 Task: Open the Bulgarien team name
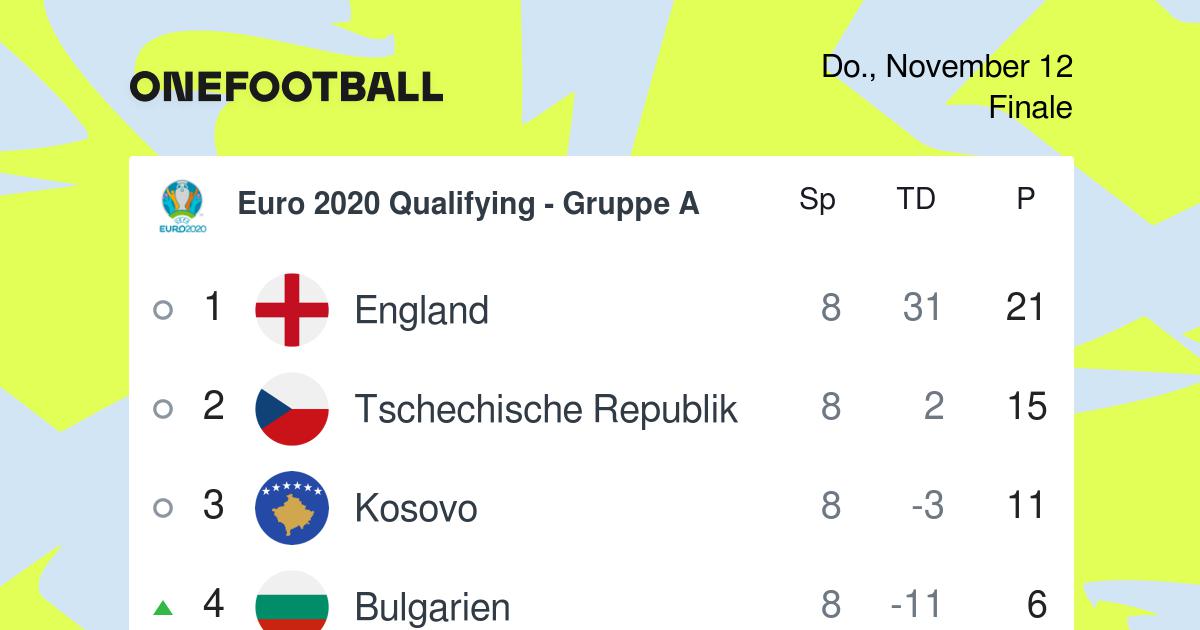tap(433, 607)
